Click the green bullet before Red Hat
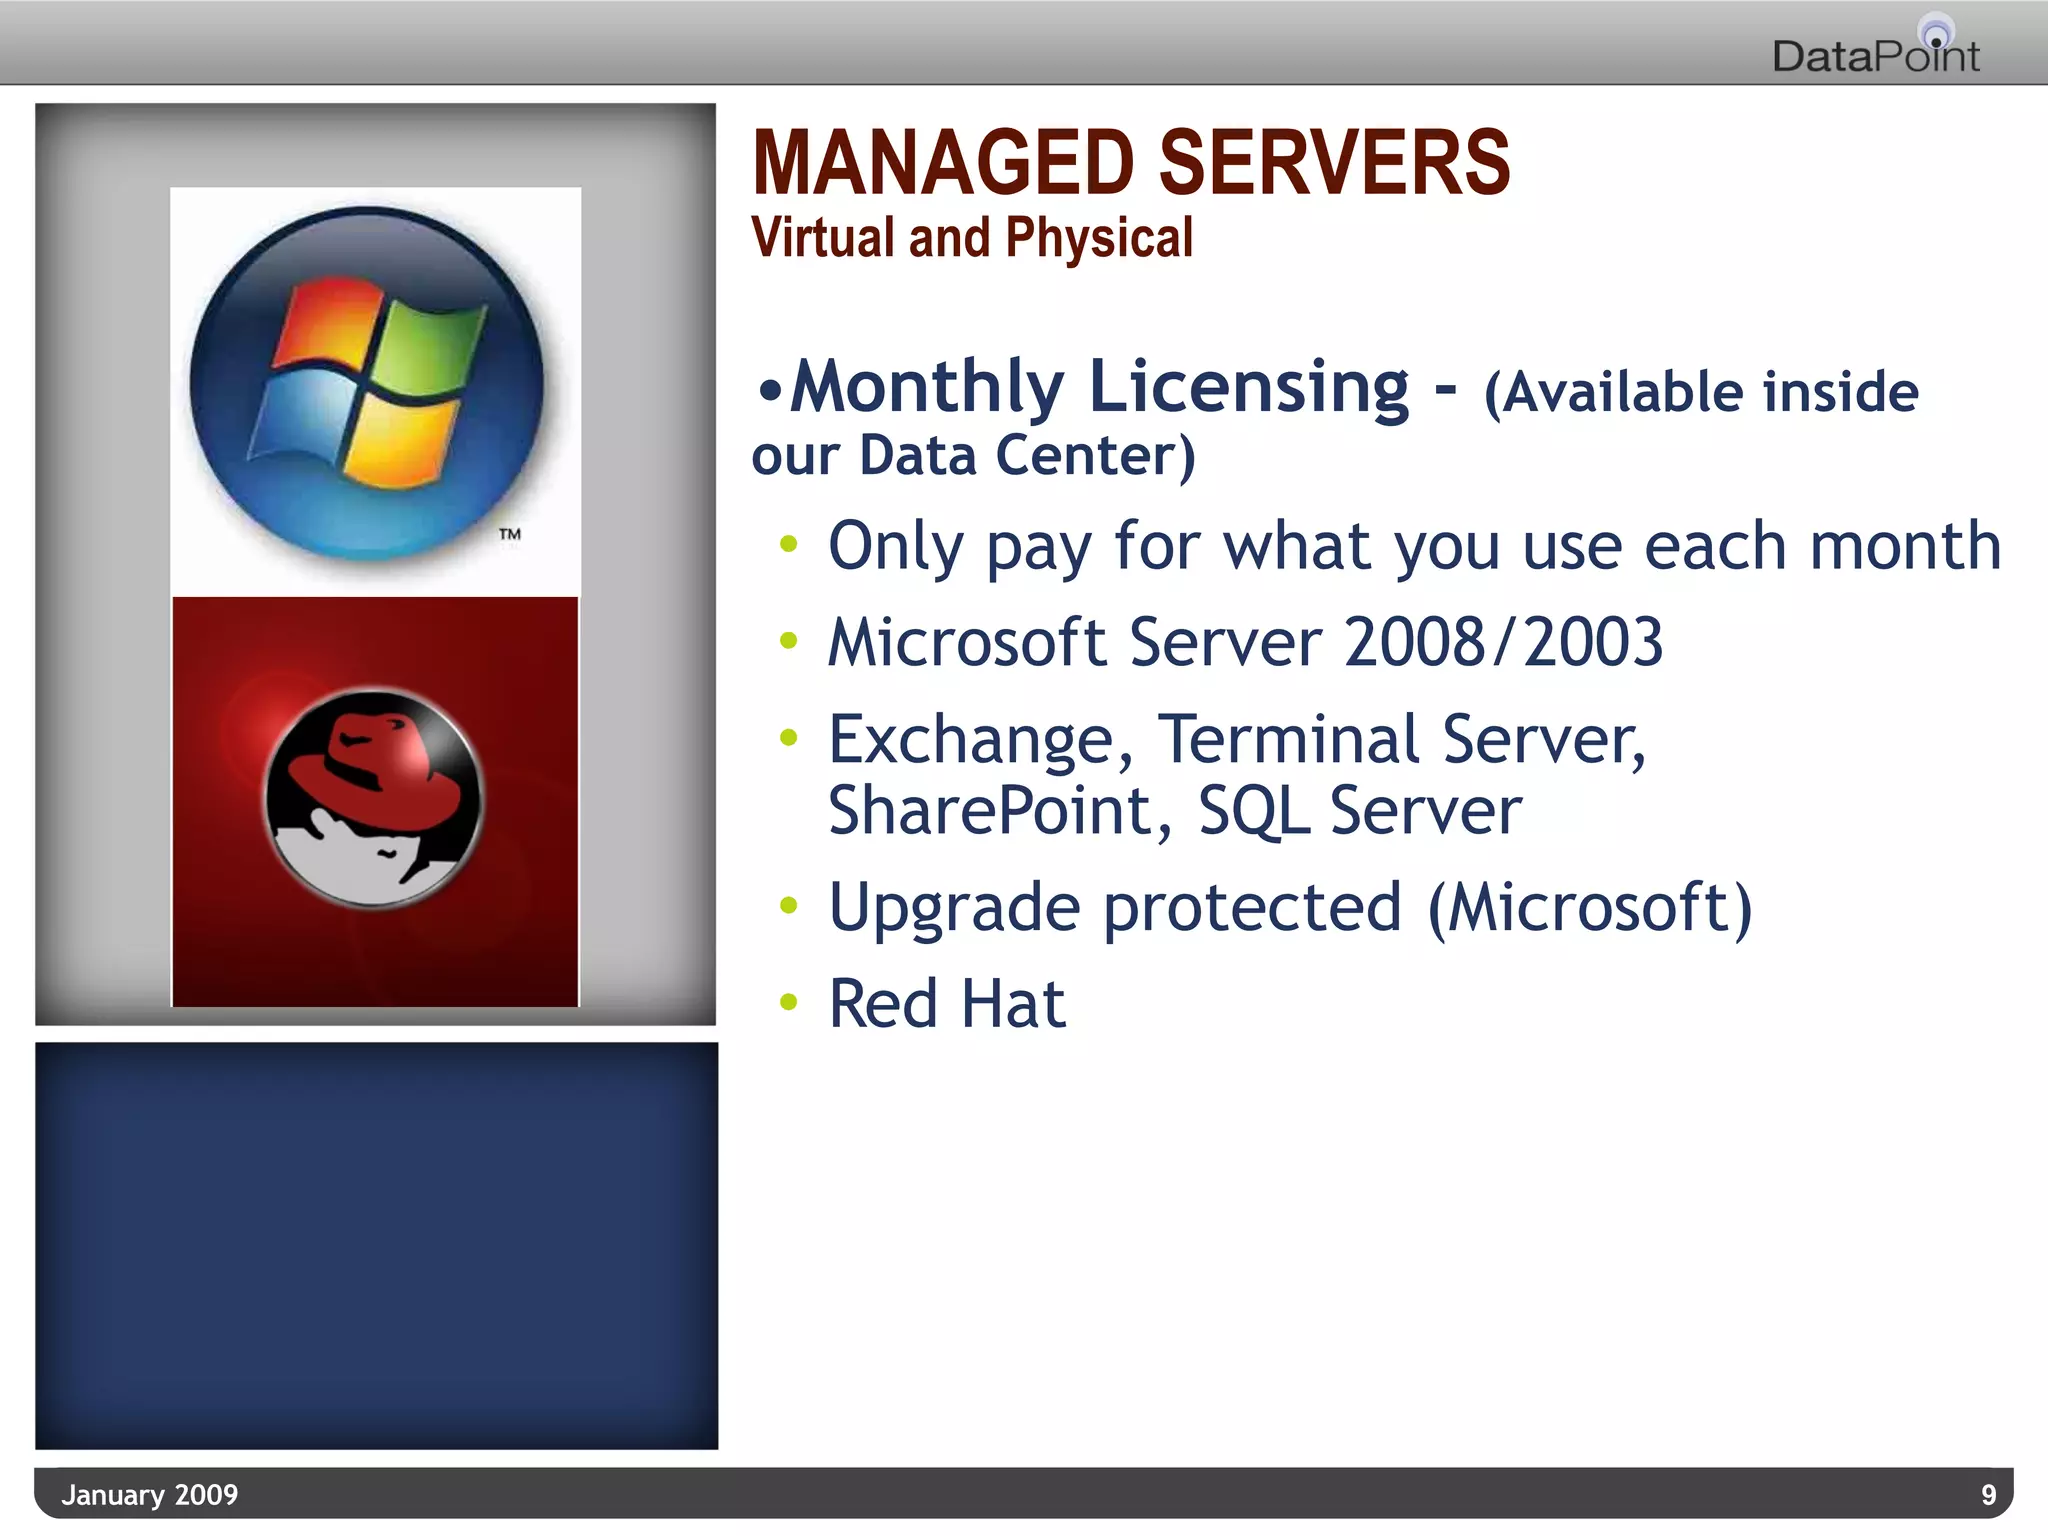The height and width of the screenshot is (1536, 2048). (789, 1001)
